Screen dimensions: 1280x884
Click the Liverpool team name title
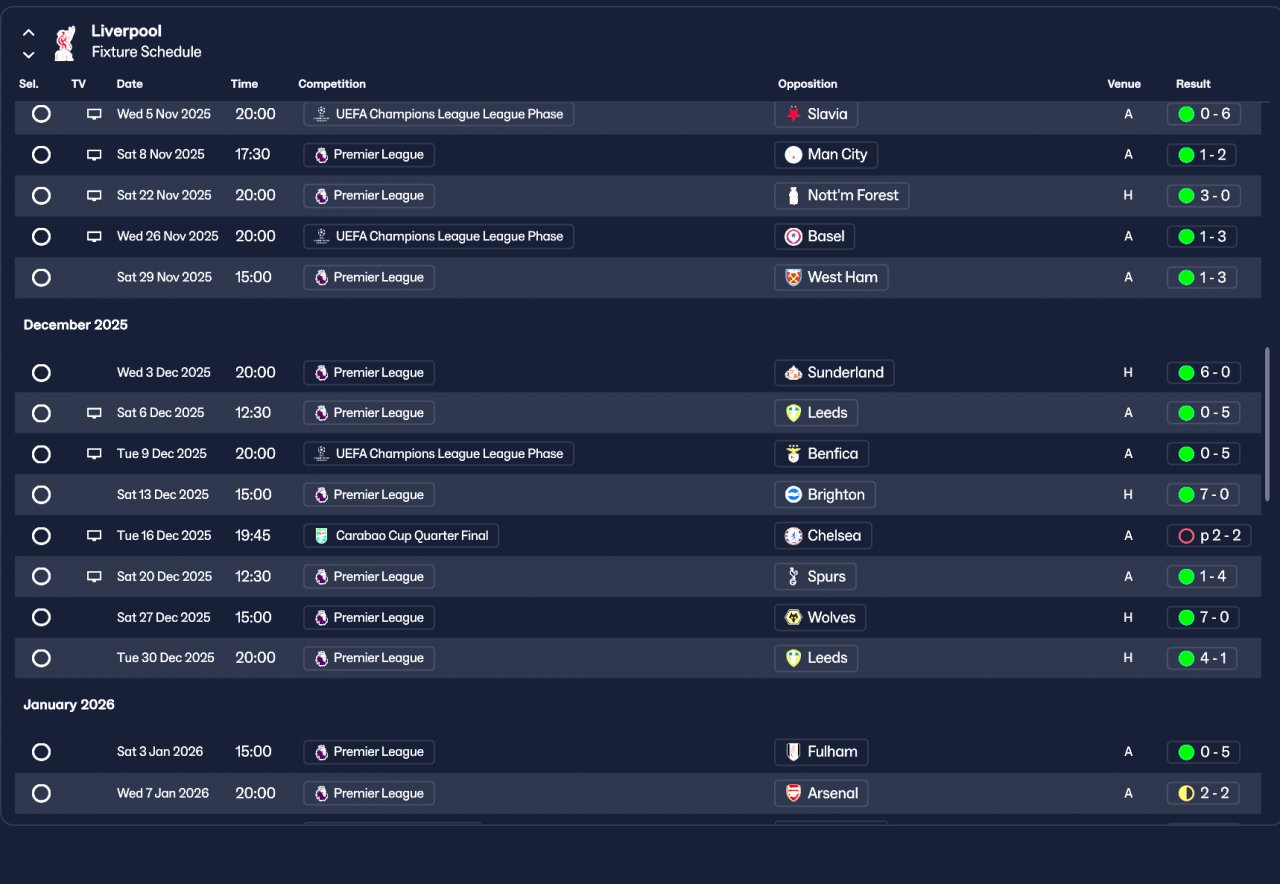pyautogui.click(x=126, y=31)
